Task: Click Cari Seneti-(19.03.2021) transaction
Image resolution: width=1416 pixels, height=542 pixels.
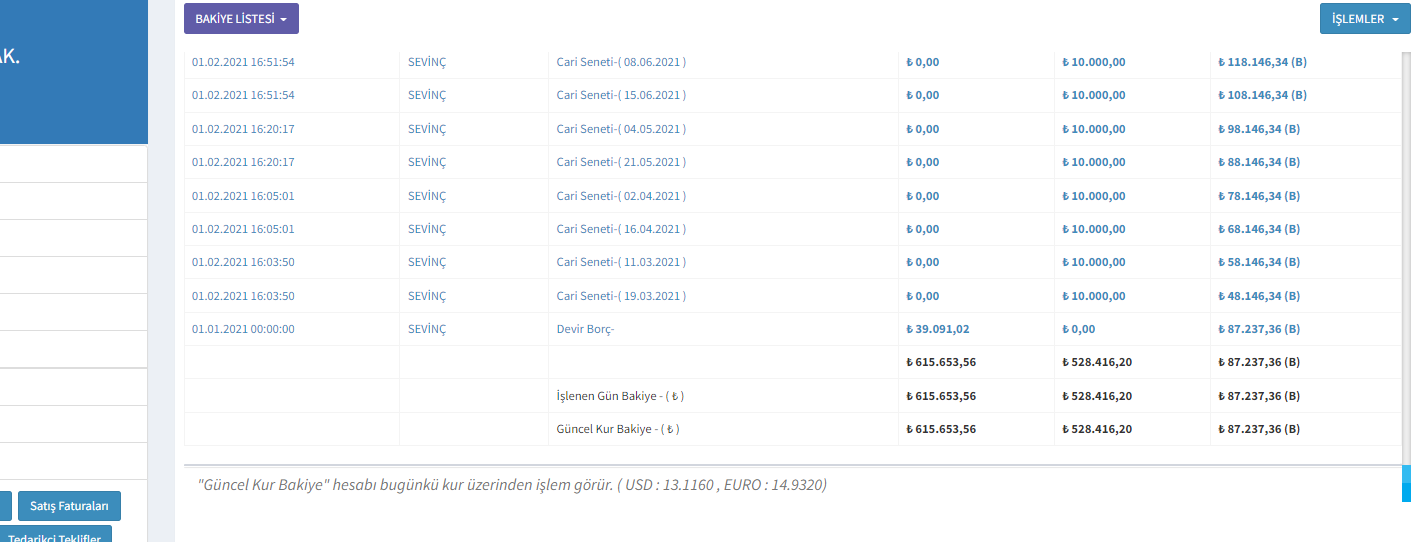Action: pyautogui.click(x=620, y=296)
